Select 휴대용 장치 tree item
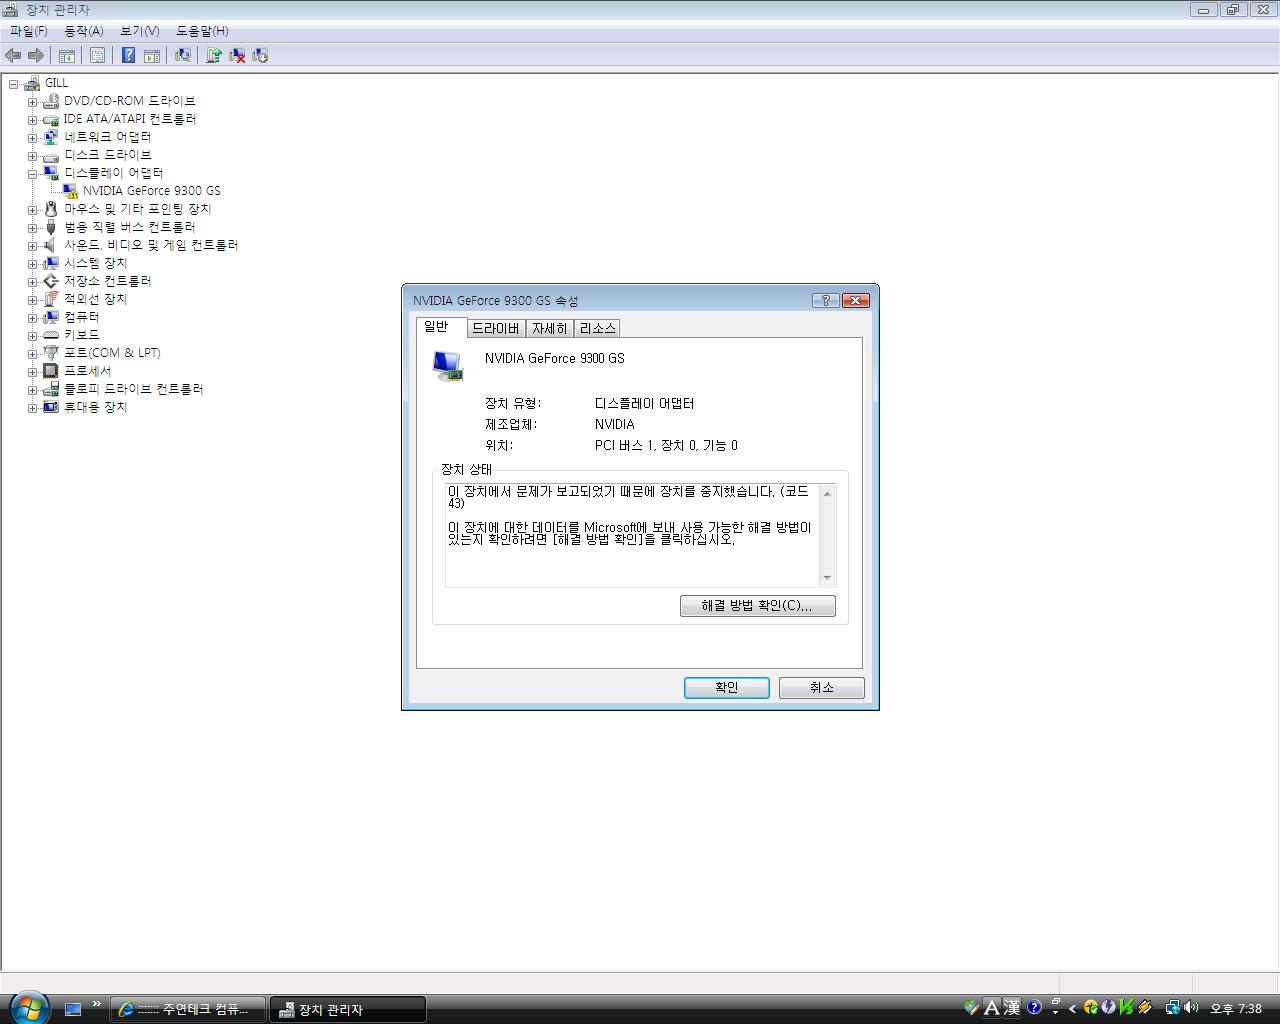 pos(96,407)
